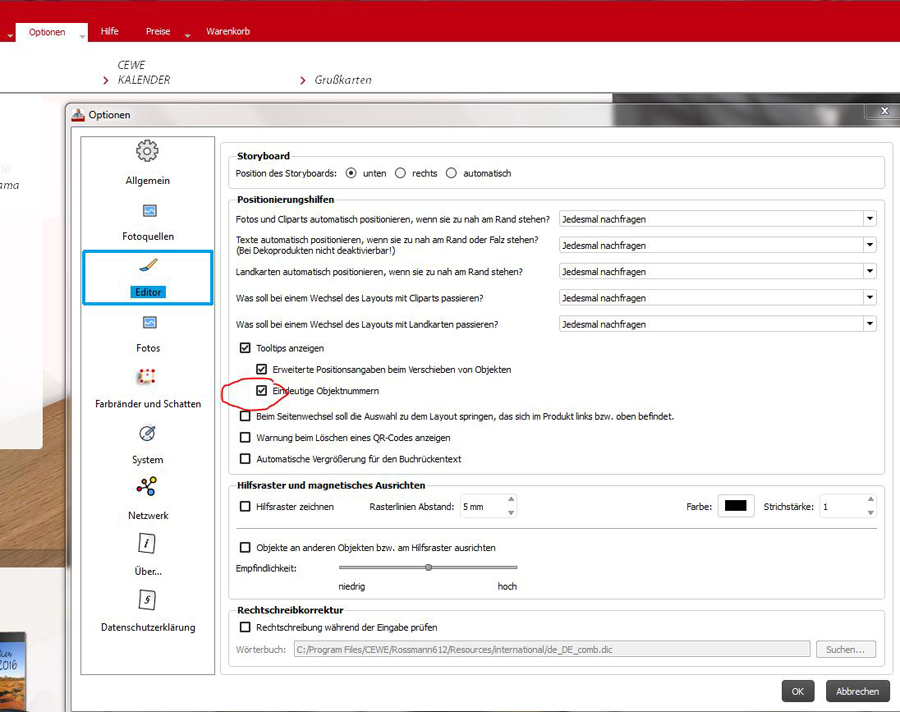Toggle 'Eindeutige Objektnummern' checkbox

262,390
